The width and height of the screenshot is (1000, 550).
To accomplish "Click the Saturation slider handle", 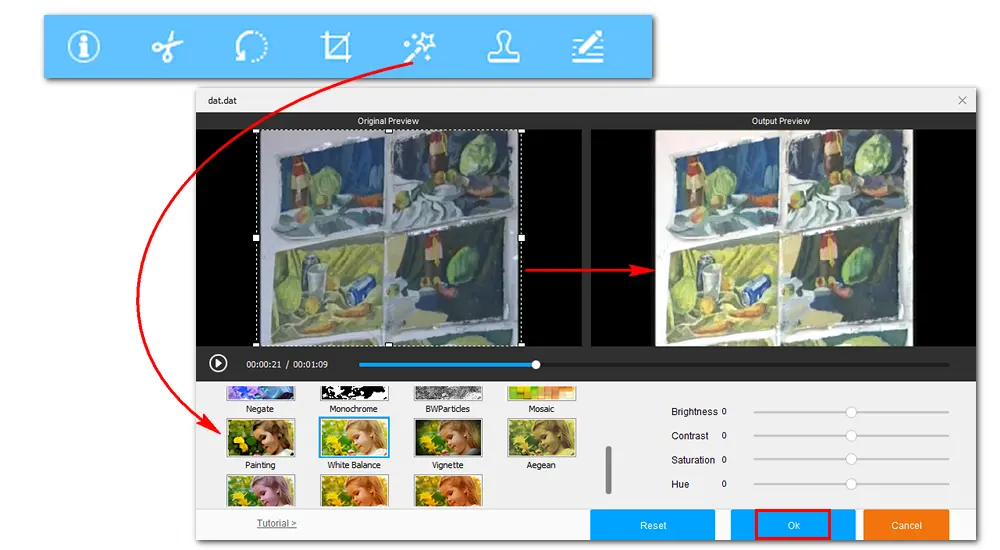I will pos(851,459).
